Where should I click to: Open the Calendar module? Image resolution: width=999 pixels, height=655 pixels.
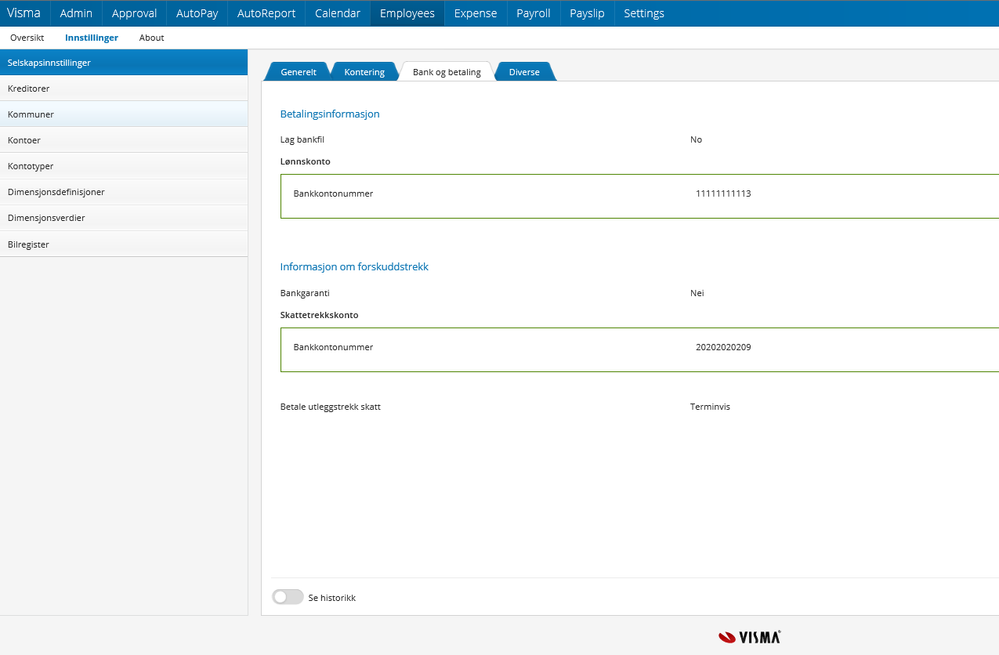pyautogui.click(x=338, y=13)
